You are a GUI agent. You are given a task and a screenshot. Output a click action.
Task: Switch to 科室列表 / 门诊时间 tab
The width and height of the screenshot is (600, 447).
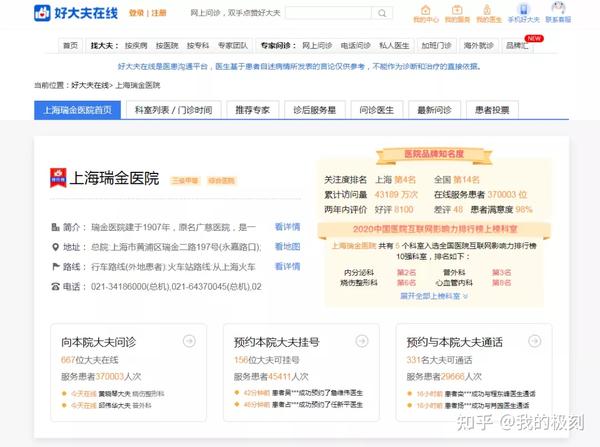(174, 110)
